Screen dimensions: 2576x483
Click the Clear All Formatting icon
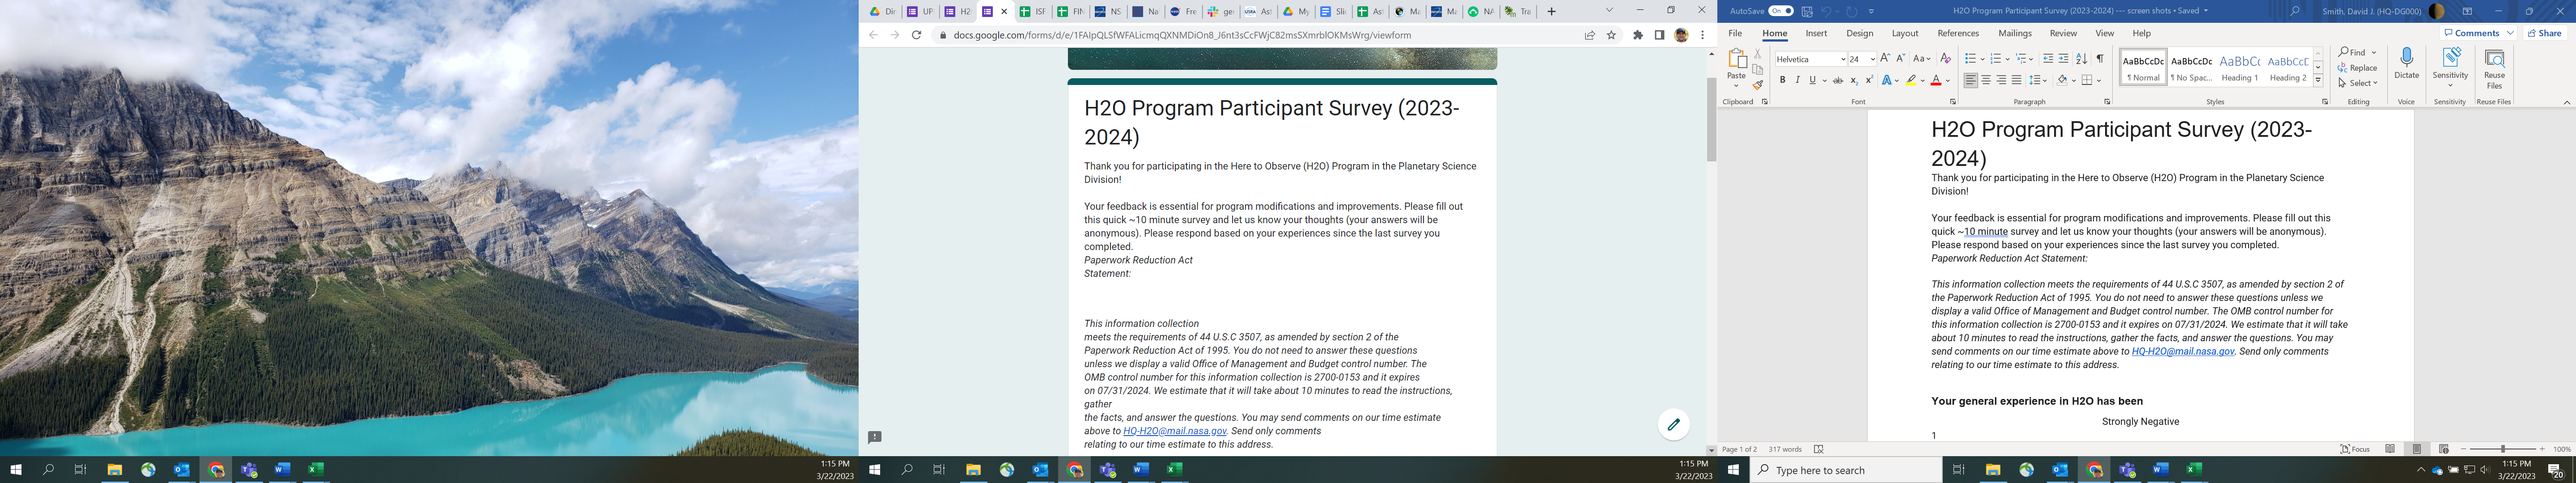pos(1945,59)
